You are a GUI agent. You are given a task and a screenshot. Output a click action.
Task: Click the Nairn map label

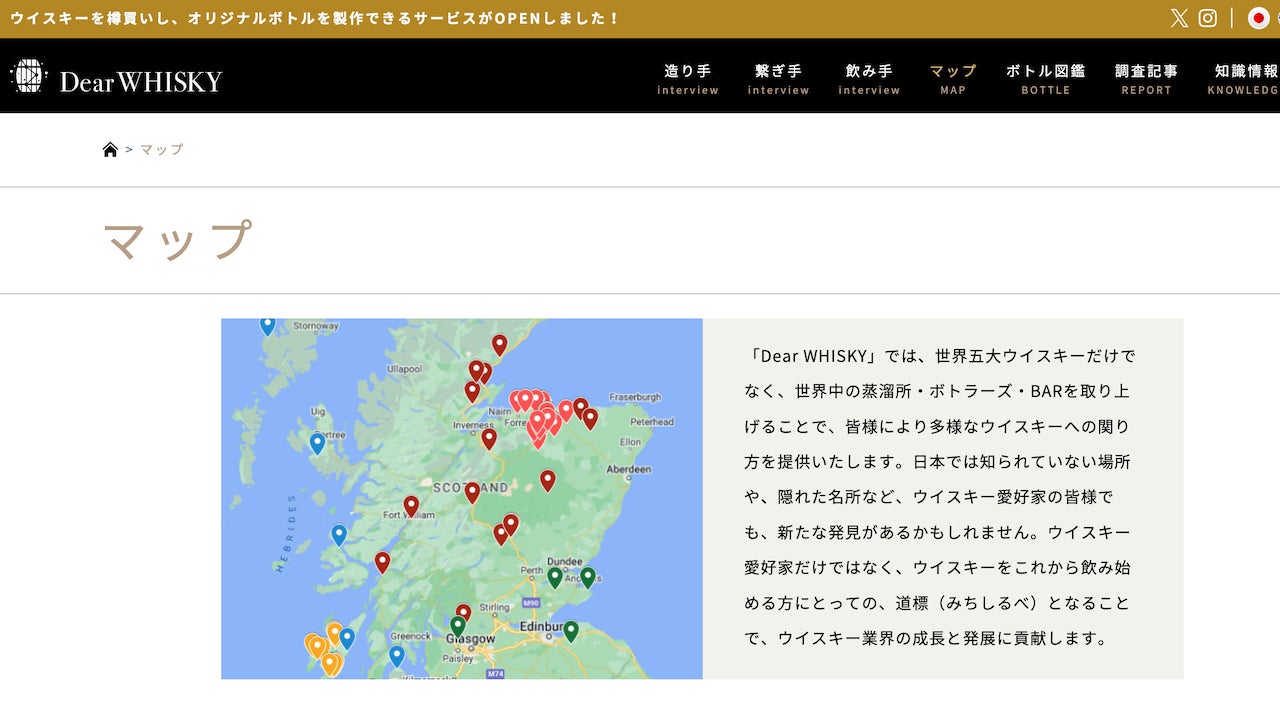coord(499,412)
